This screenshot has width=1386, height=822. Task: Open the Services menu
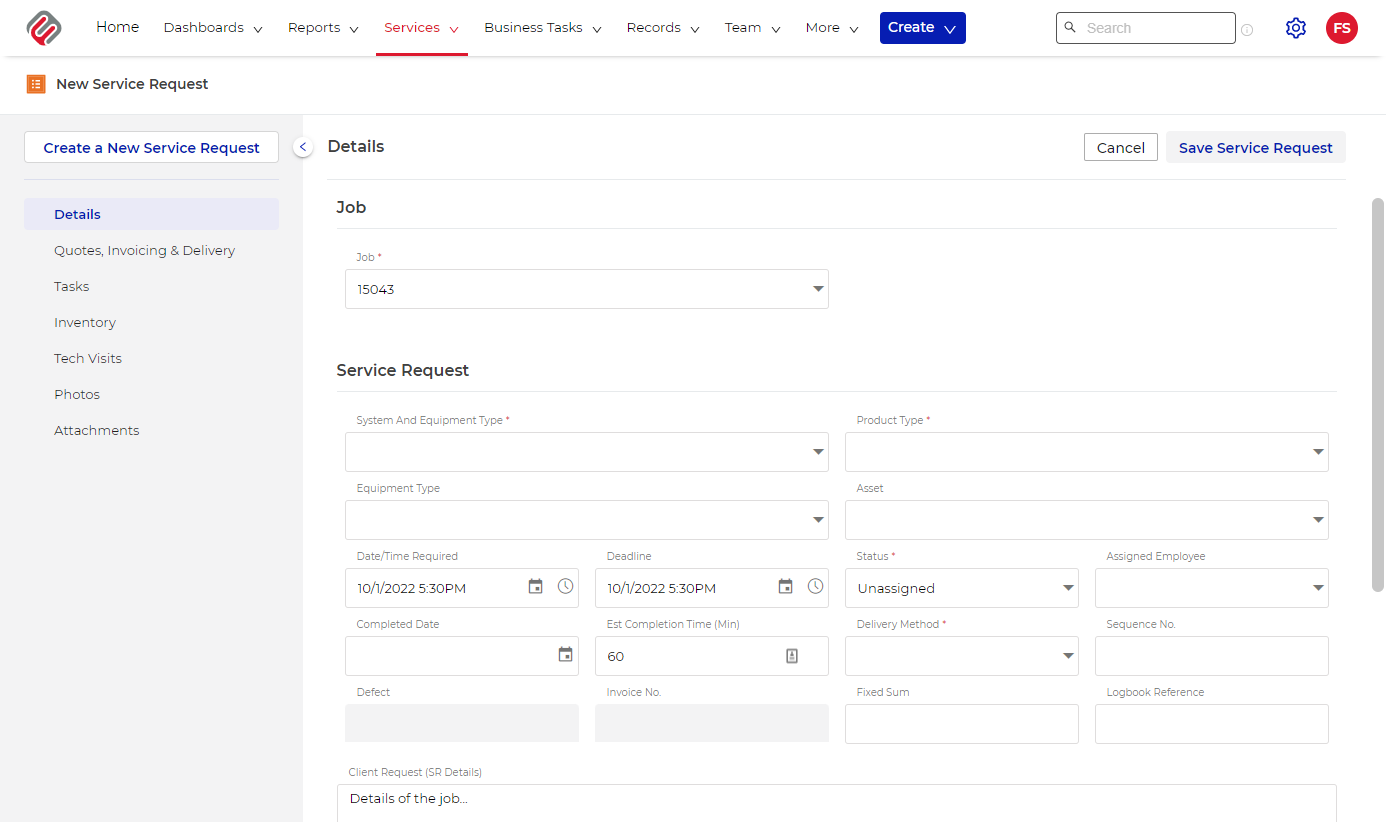click(422, 28)
